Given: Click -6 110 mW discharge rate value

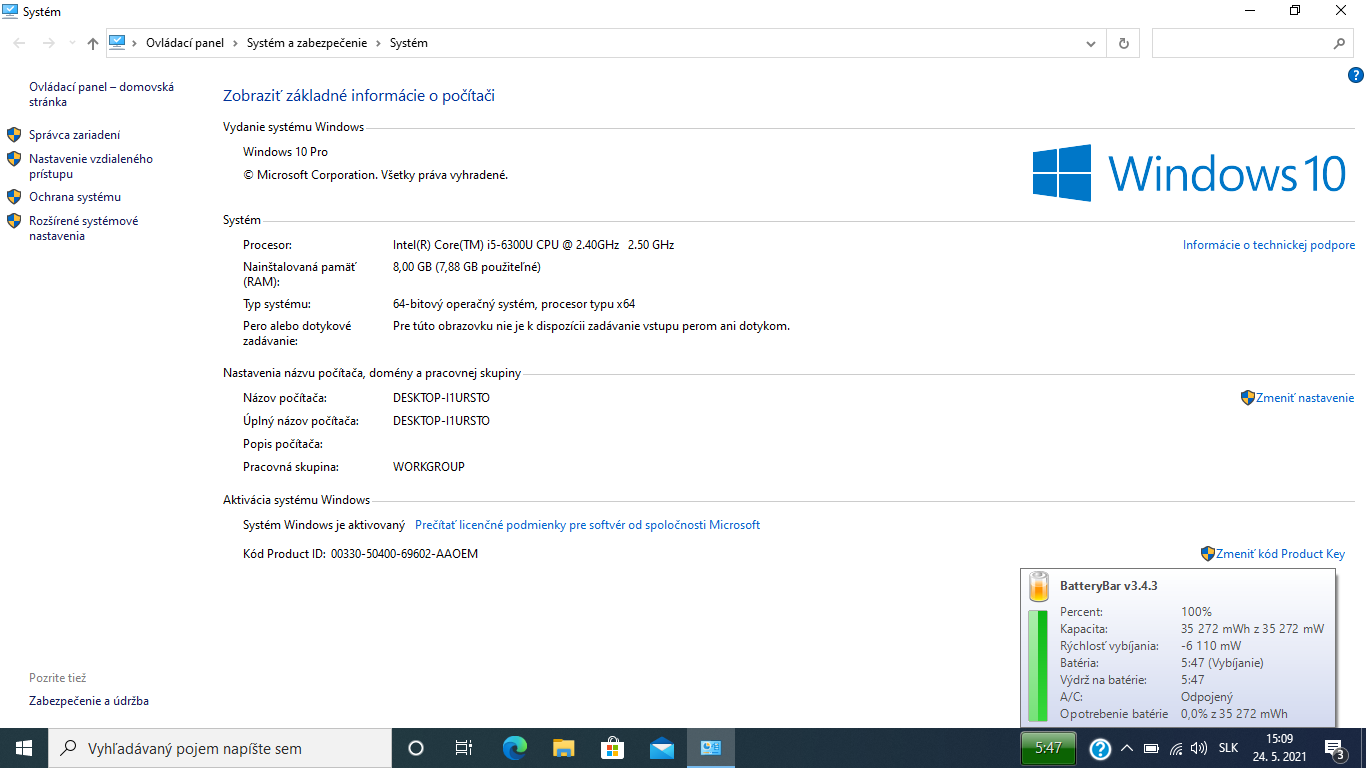Looking at the screenshot, I should point(1213,646).
